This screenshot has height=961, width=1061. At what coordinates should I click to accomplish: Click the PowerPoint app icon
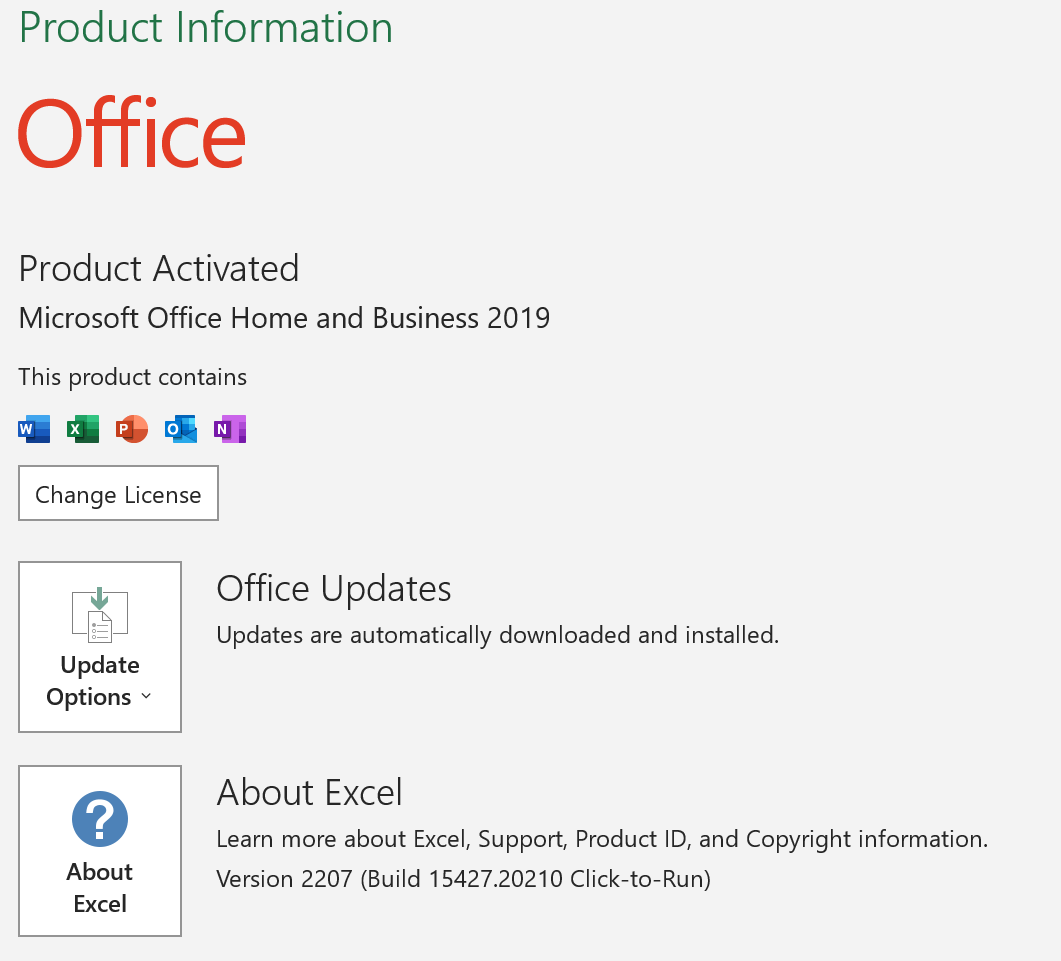[132, 429]
